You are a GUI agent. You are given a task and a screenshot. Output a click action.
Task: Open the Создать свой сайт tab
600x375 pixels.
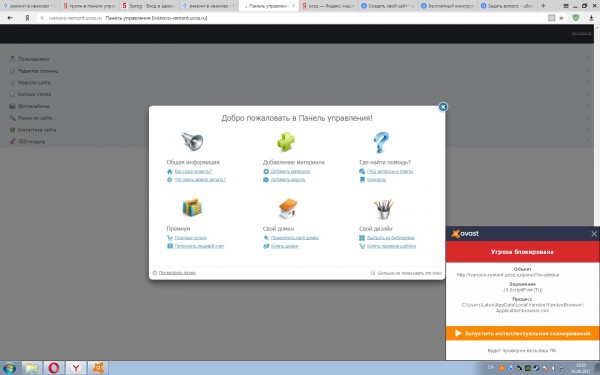click(388, 6)
